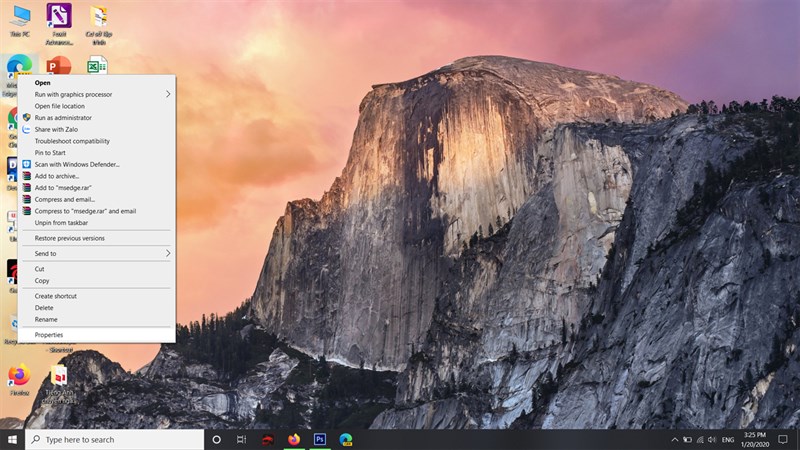Switch to Photoshop on the taskbar
This screenshot has height=450, width=800.
[x=320, y=439]
